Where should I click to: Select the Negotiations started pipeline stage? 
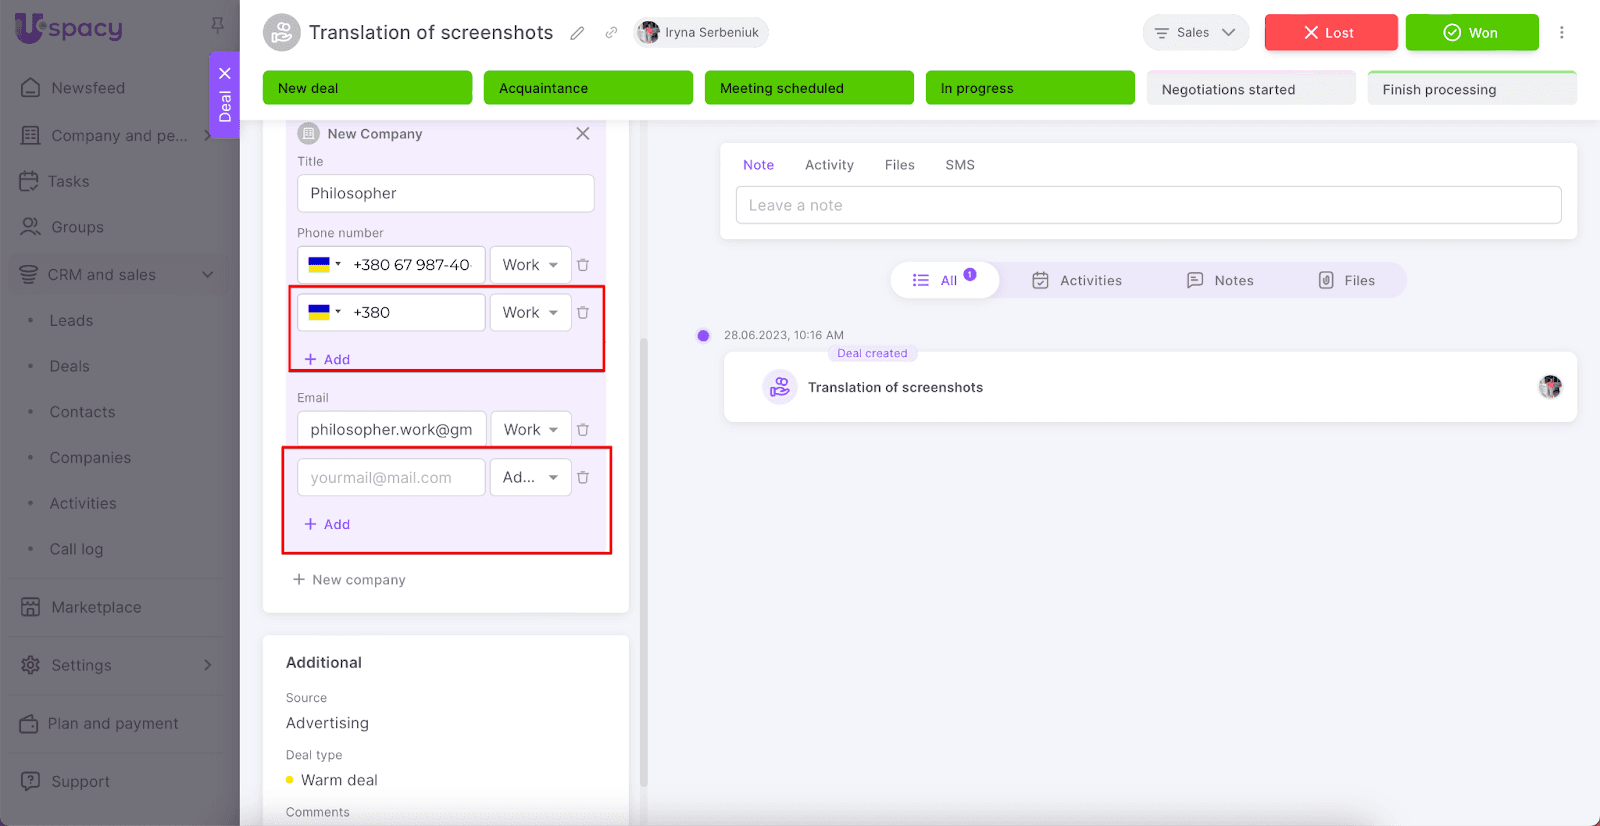click(1250, 89)
